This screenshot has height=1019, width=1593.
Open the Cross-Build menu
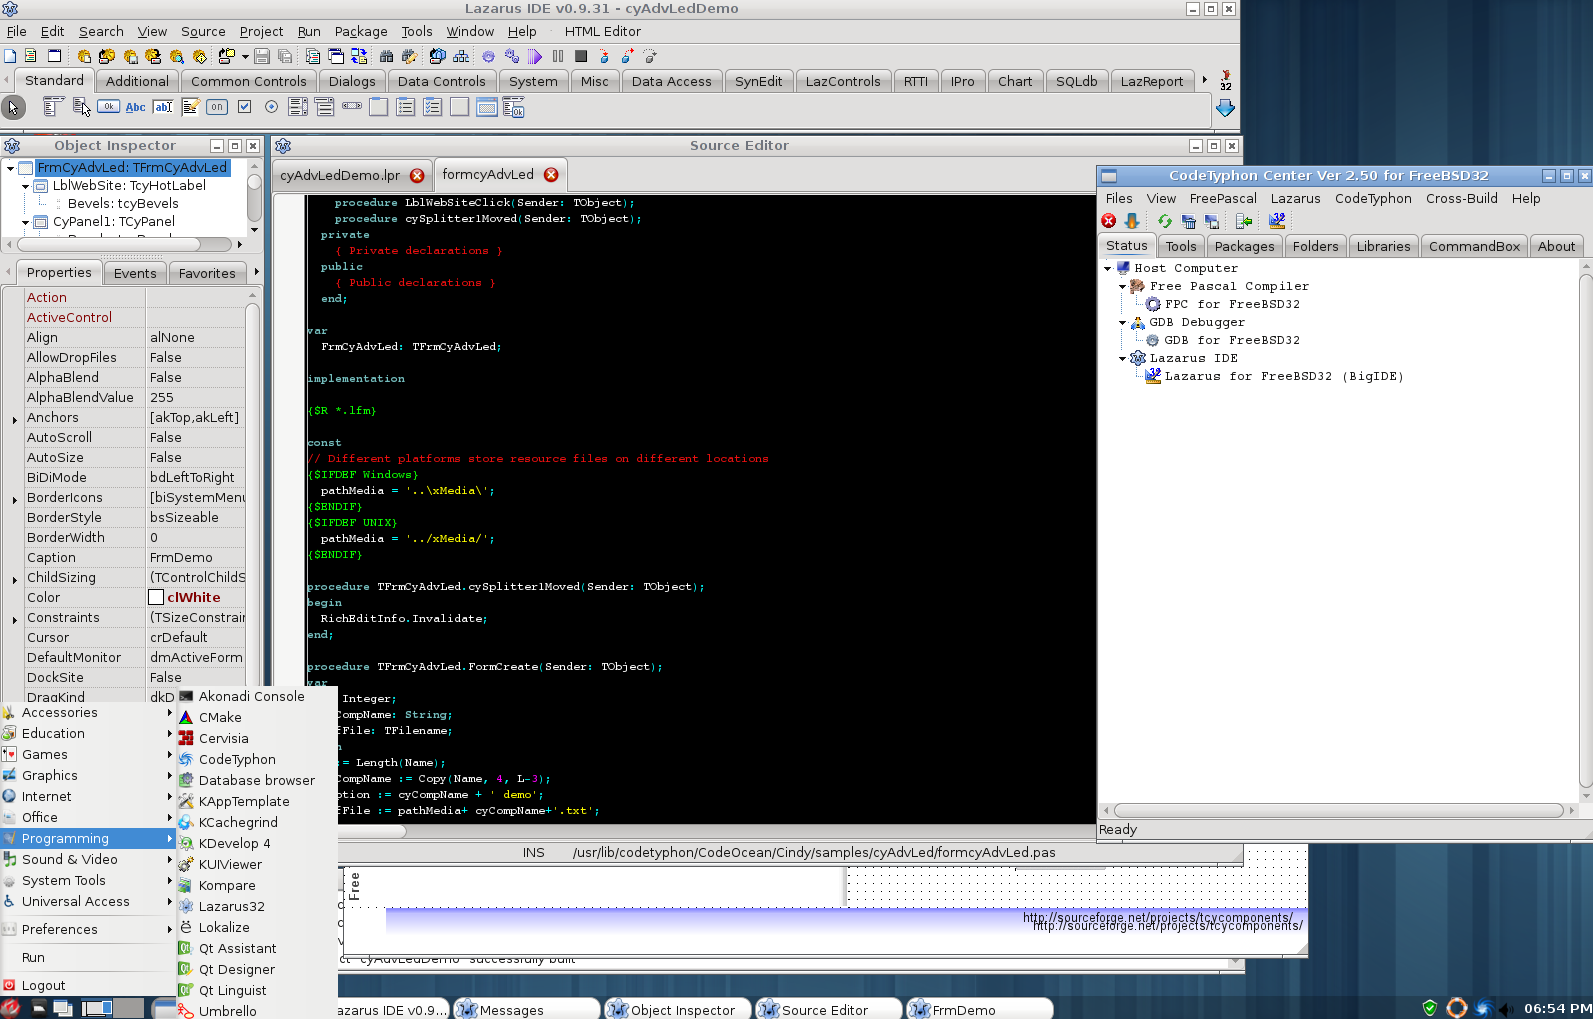click(1461, 198)
